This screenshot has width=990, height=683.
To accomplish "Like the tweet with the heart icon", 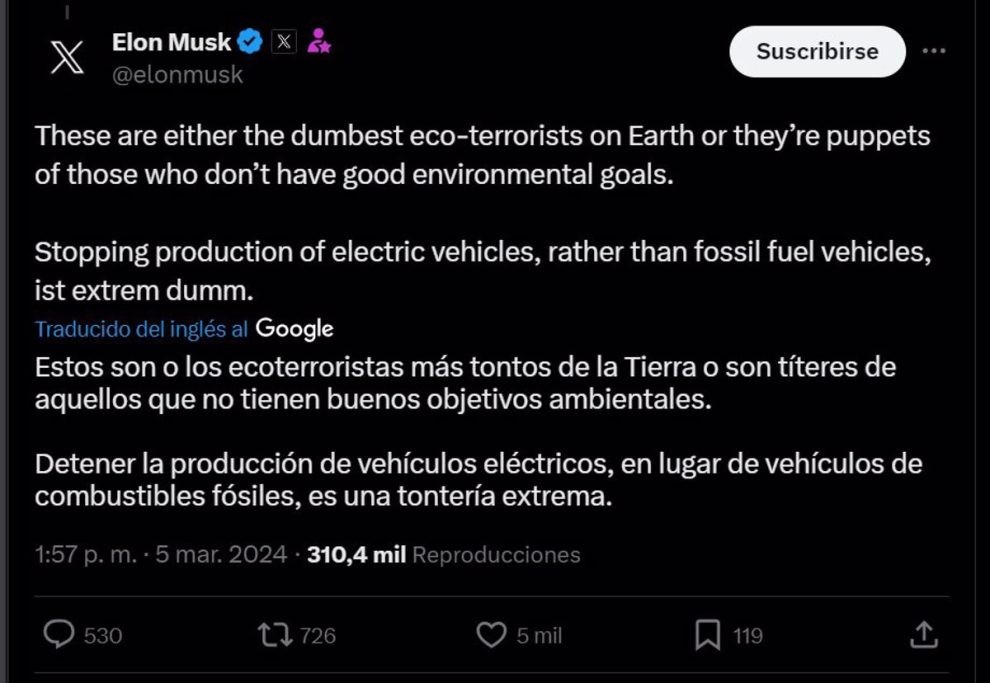I will (489, 635).
